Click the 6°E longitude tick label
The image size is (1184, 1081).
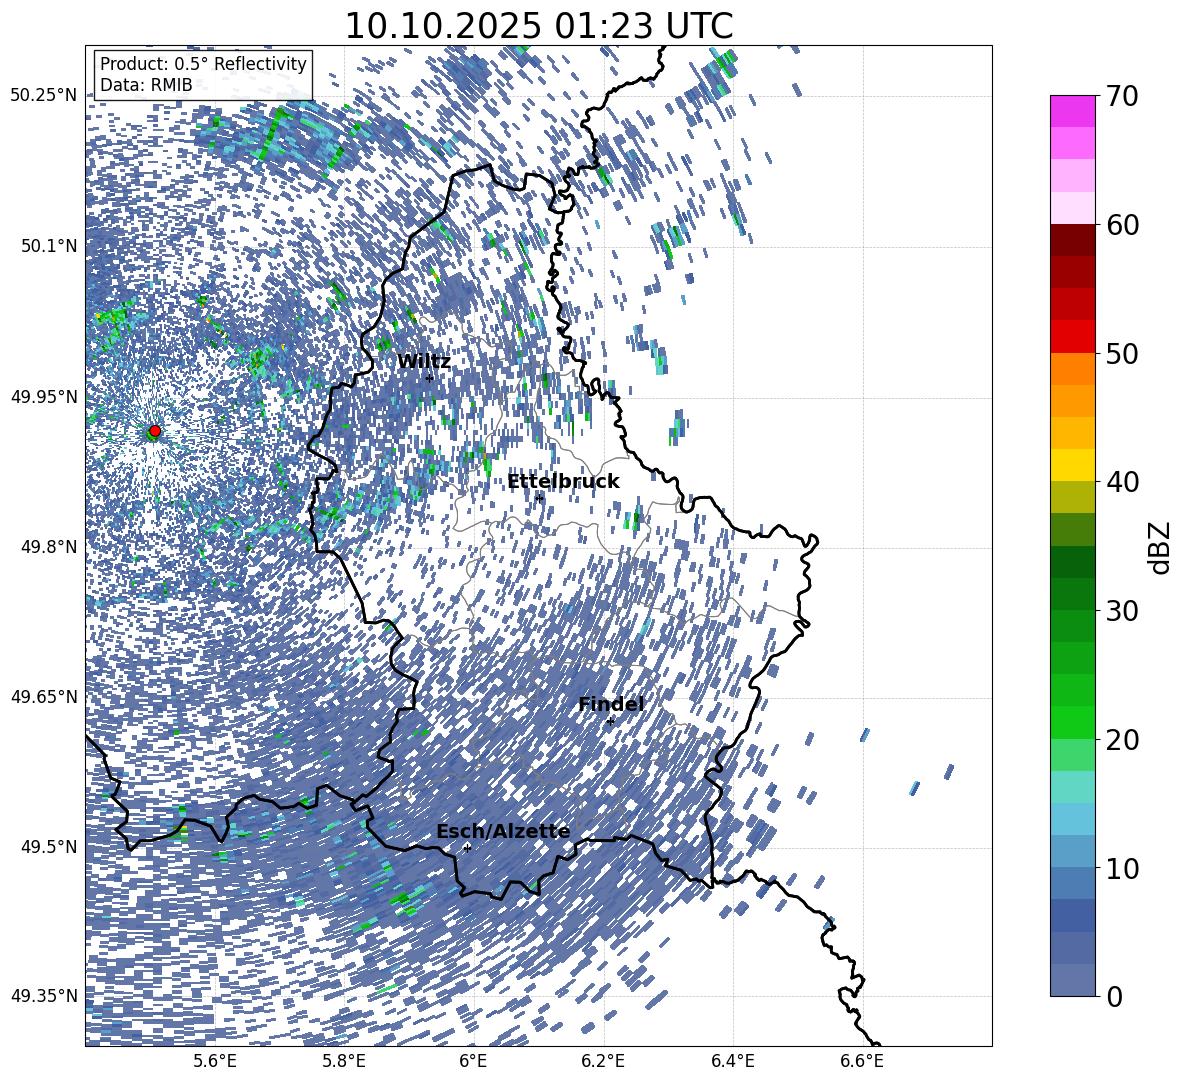[473, 1061]
